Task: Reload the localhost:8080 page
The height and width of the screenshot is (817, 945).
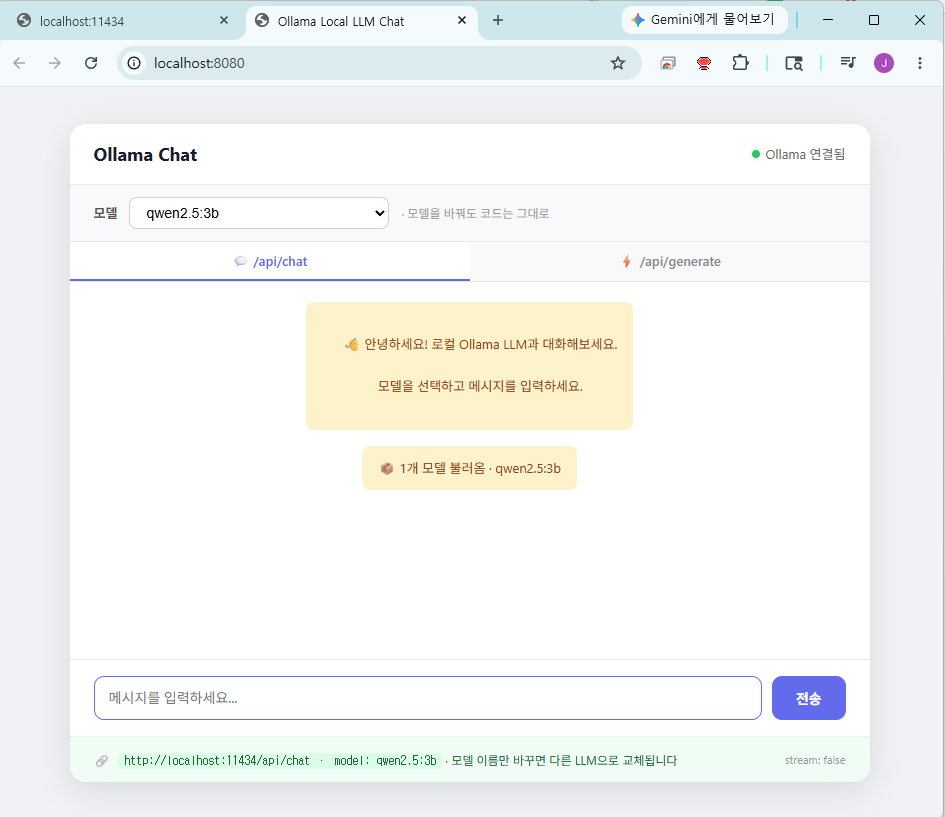Action: click(x=91, y=63)
